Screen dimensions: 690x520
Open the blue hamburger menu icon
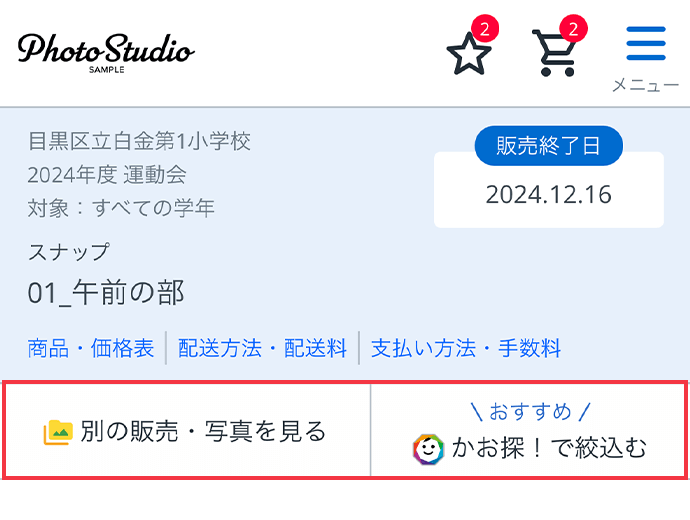(646, 44)
